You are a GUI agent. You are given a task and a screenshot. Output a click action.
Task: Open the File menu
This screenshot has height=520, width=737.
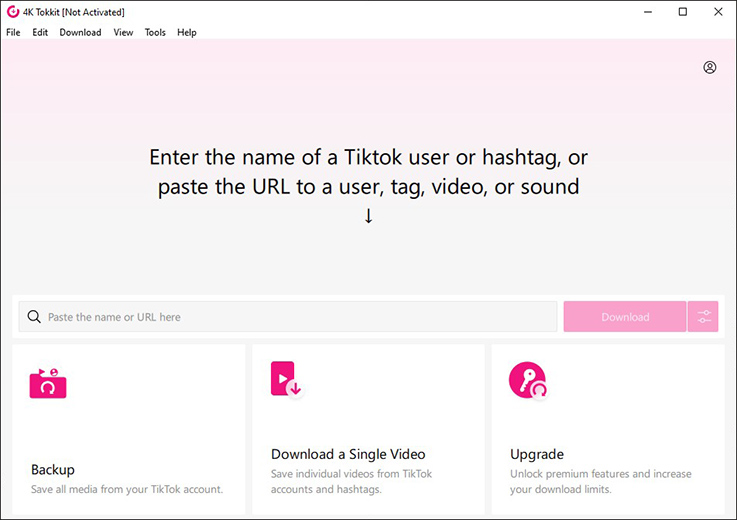pyautogui.click(x=13, y=32)
